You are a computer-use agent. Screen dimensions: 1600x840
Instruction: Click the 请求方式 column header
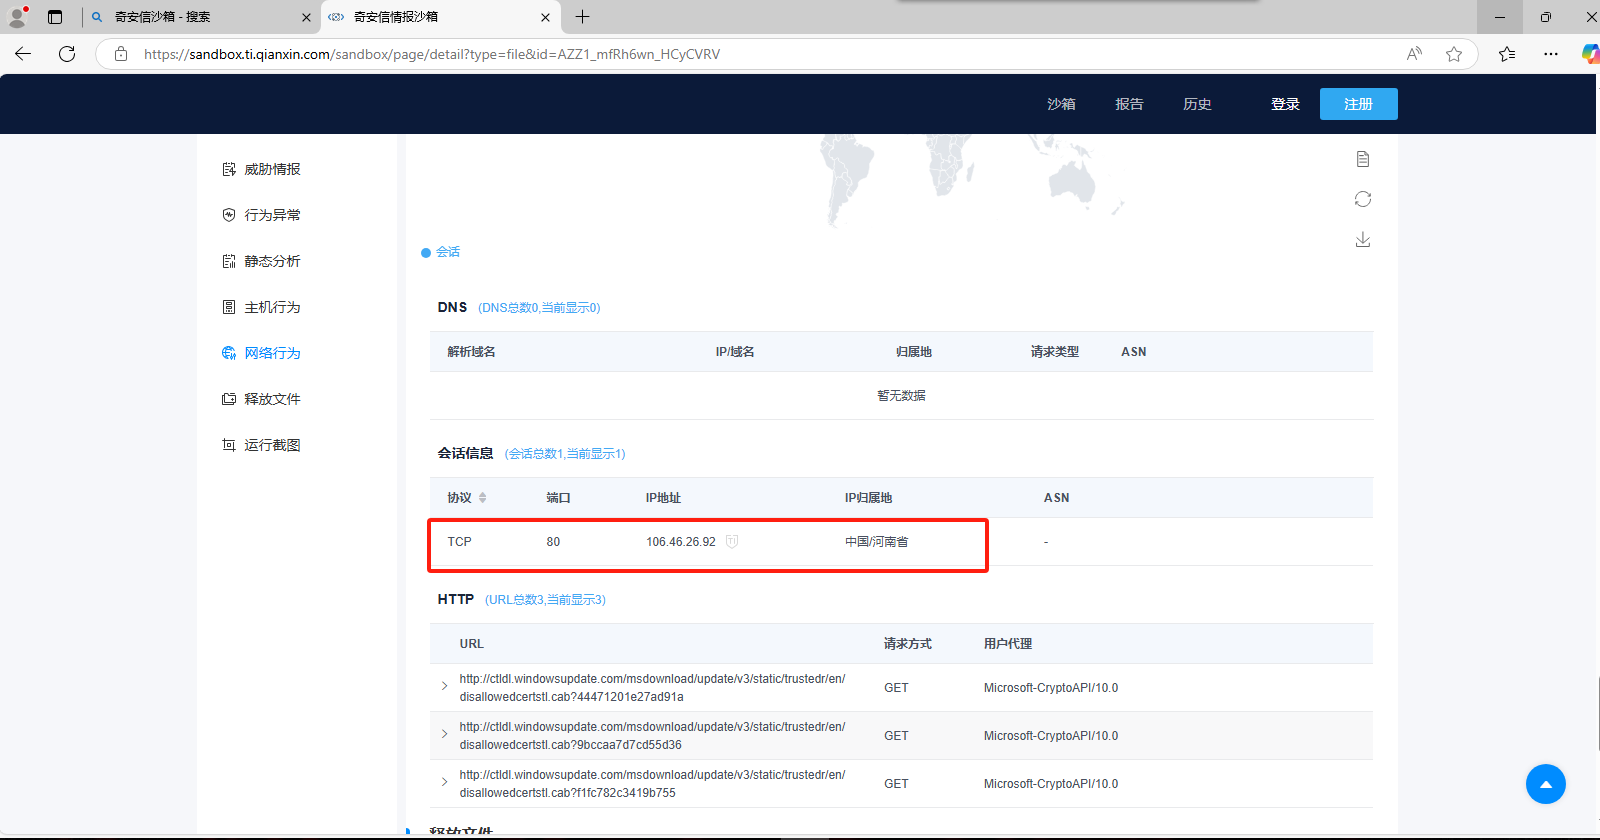(908, 644)
